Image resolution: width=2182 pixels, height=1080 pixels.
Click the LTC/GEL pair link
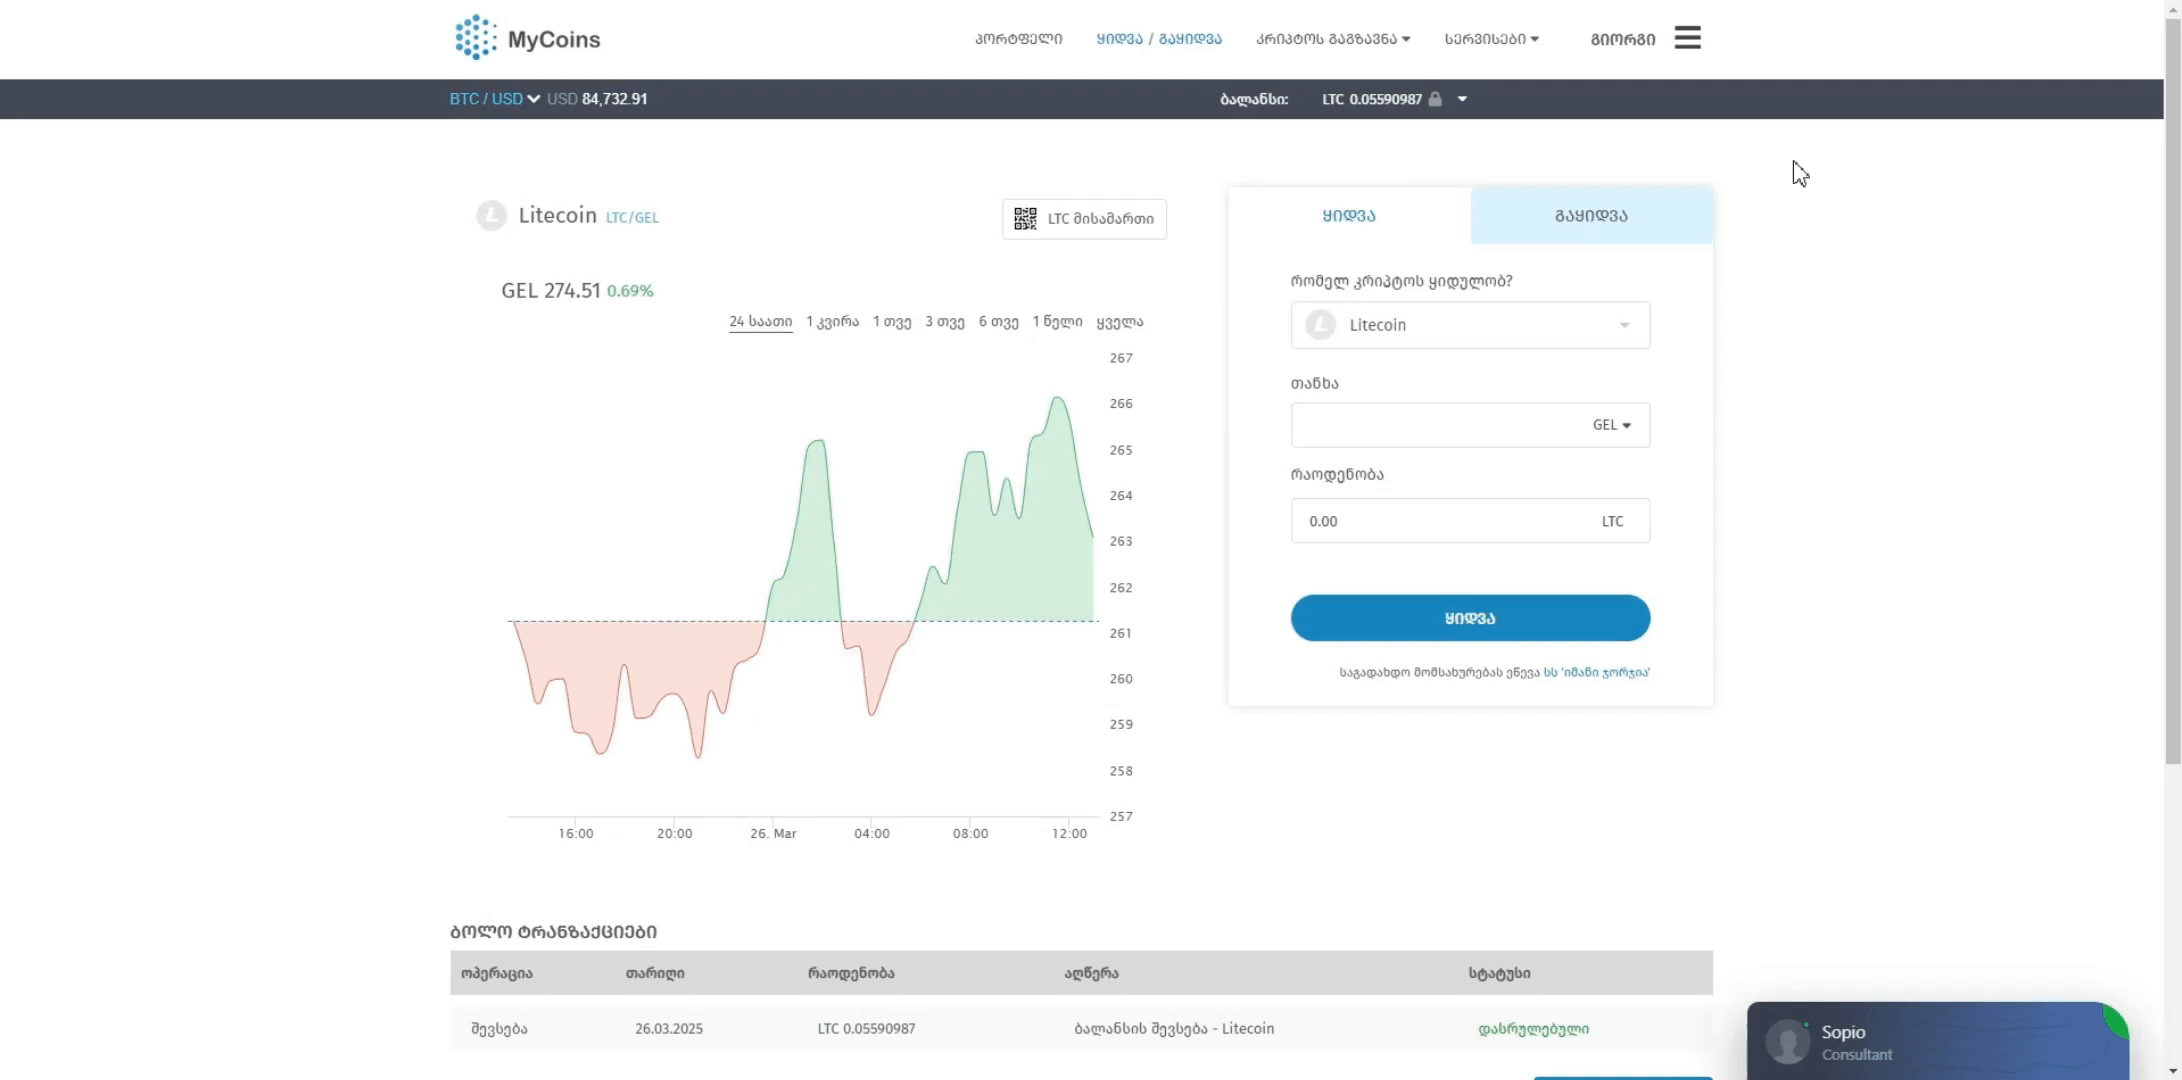[632, 217]
